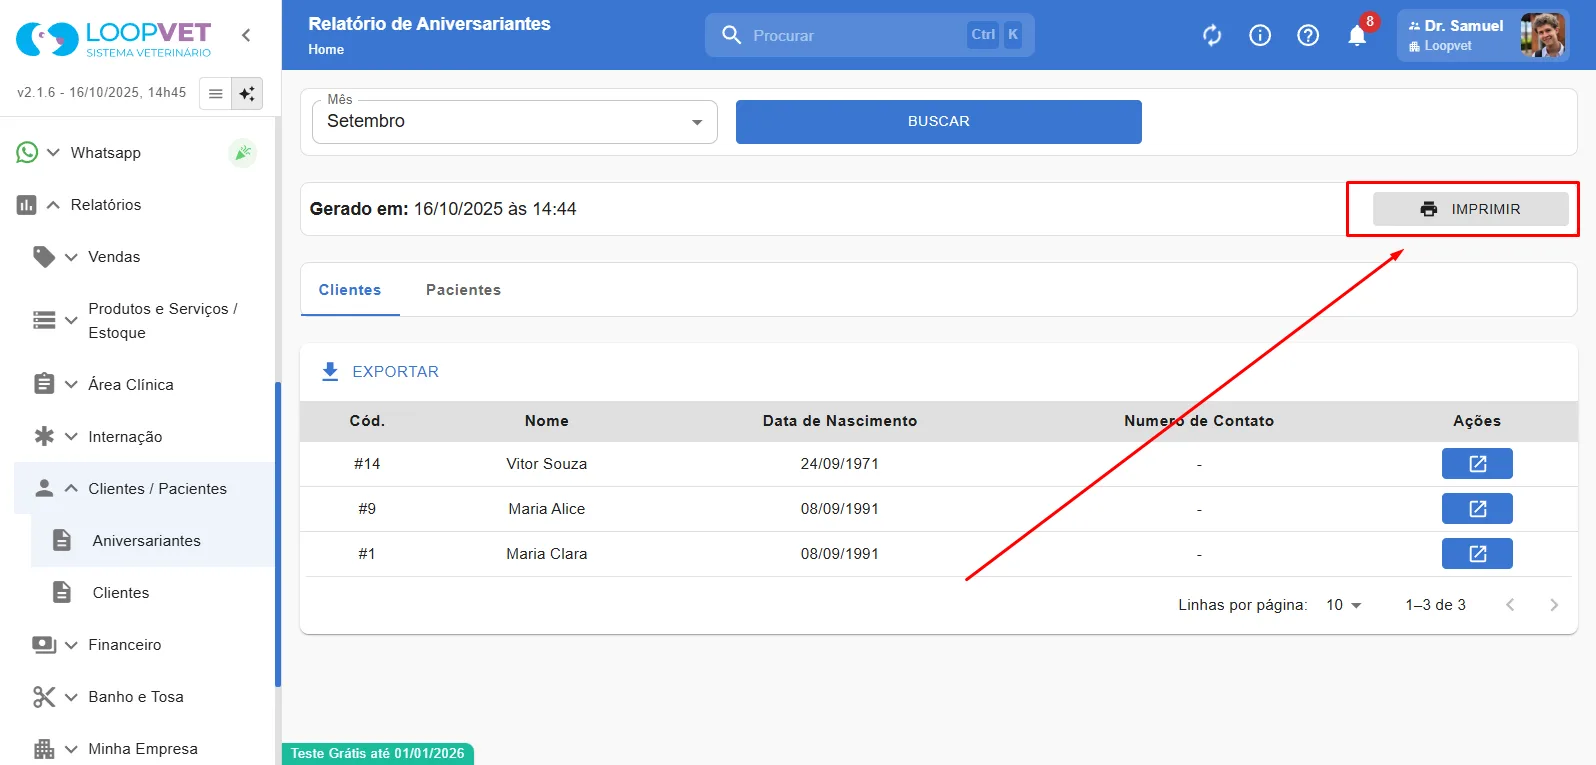Open the Mês dropdown showing Setembro

tap(515, 122)
